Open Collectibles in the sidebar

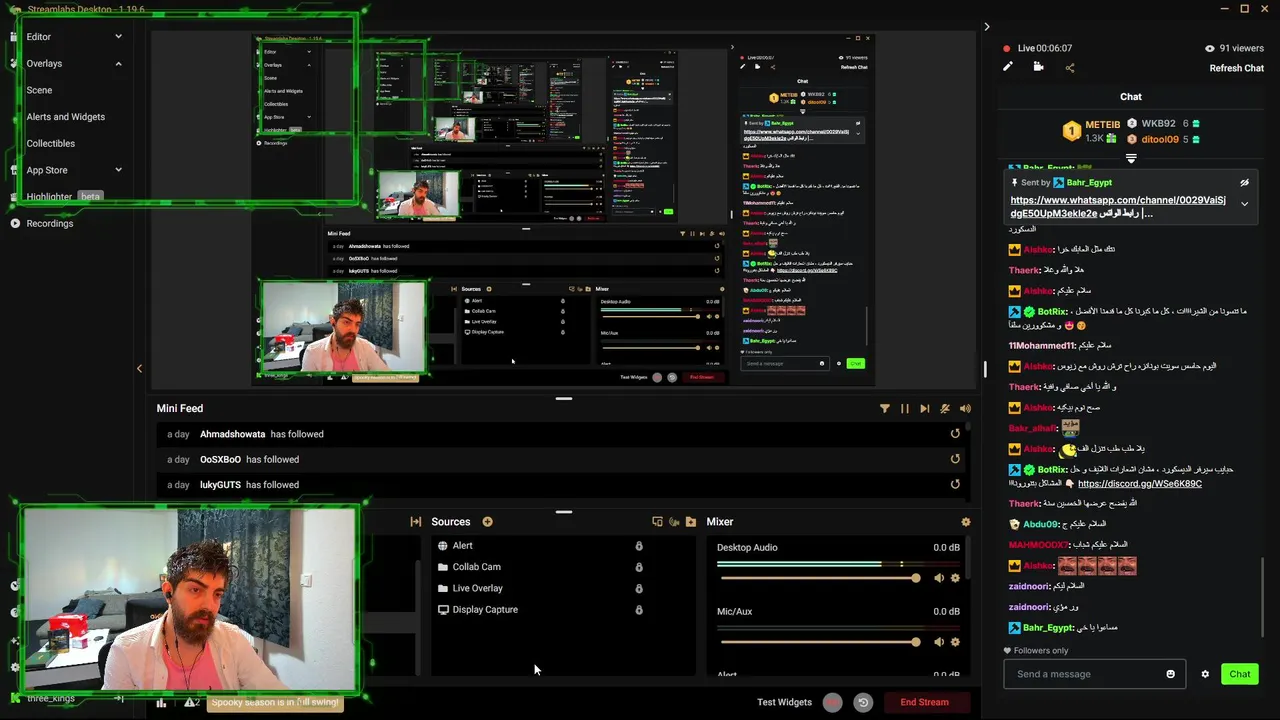pyautogui.click(x=51, y=143)
